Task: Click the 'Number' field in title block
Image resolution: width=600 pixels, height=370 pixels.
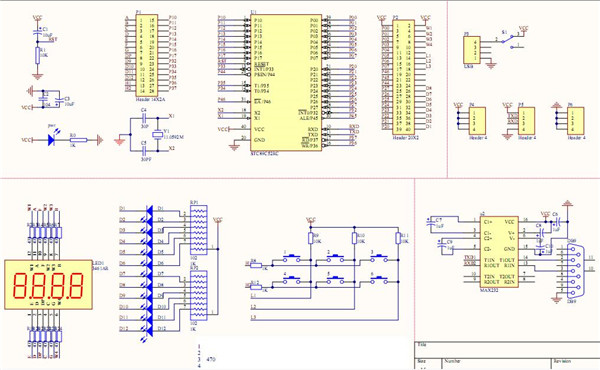Action: tap(452, 361)
